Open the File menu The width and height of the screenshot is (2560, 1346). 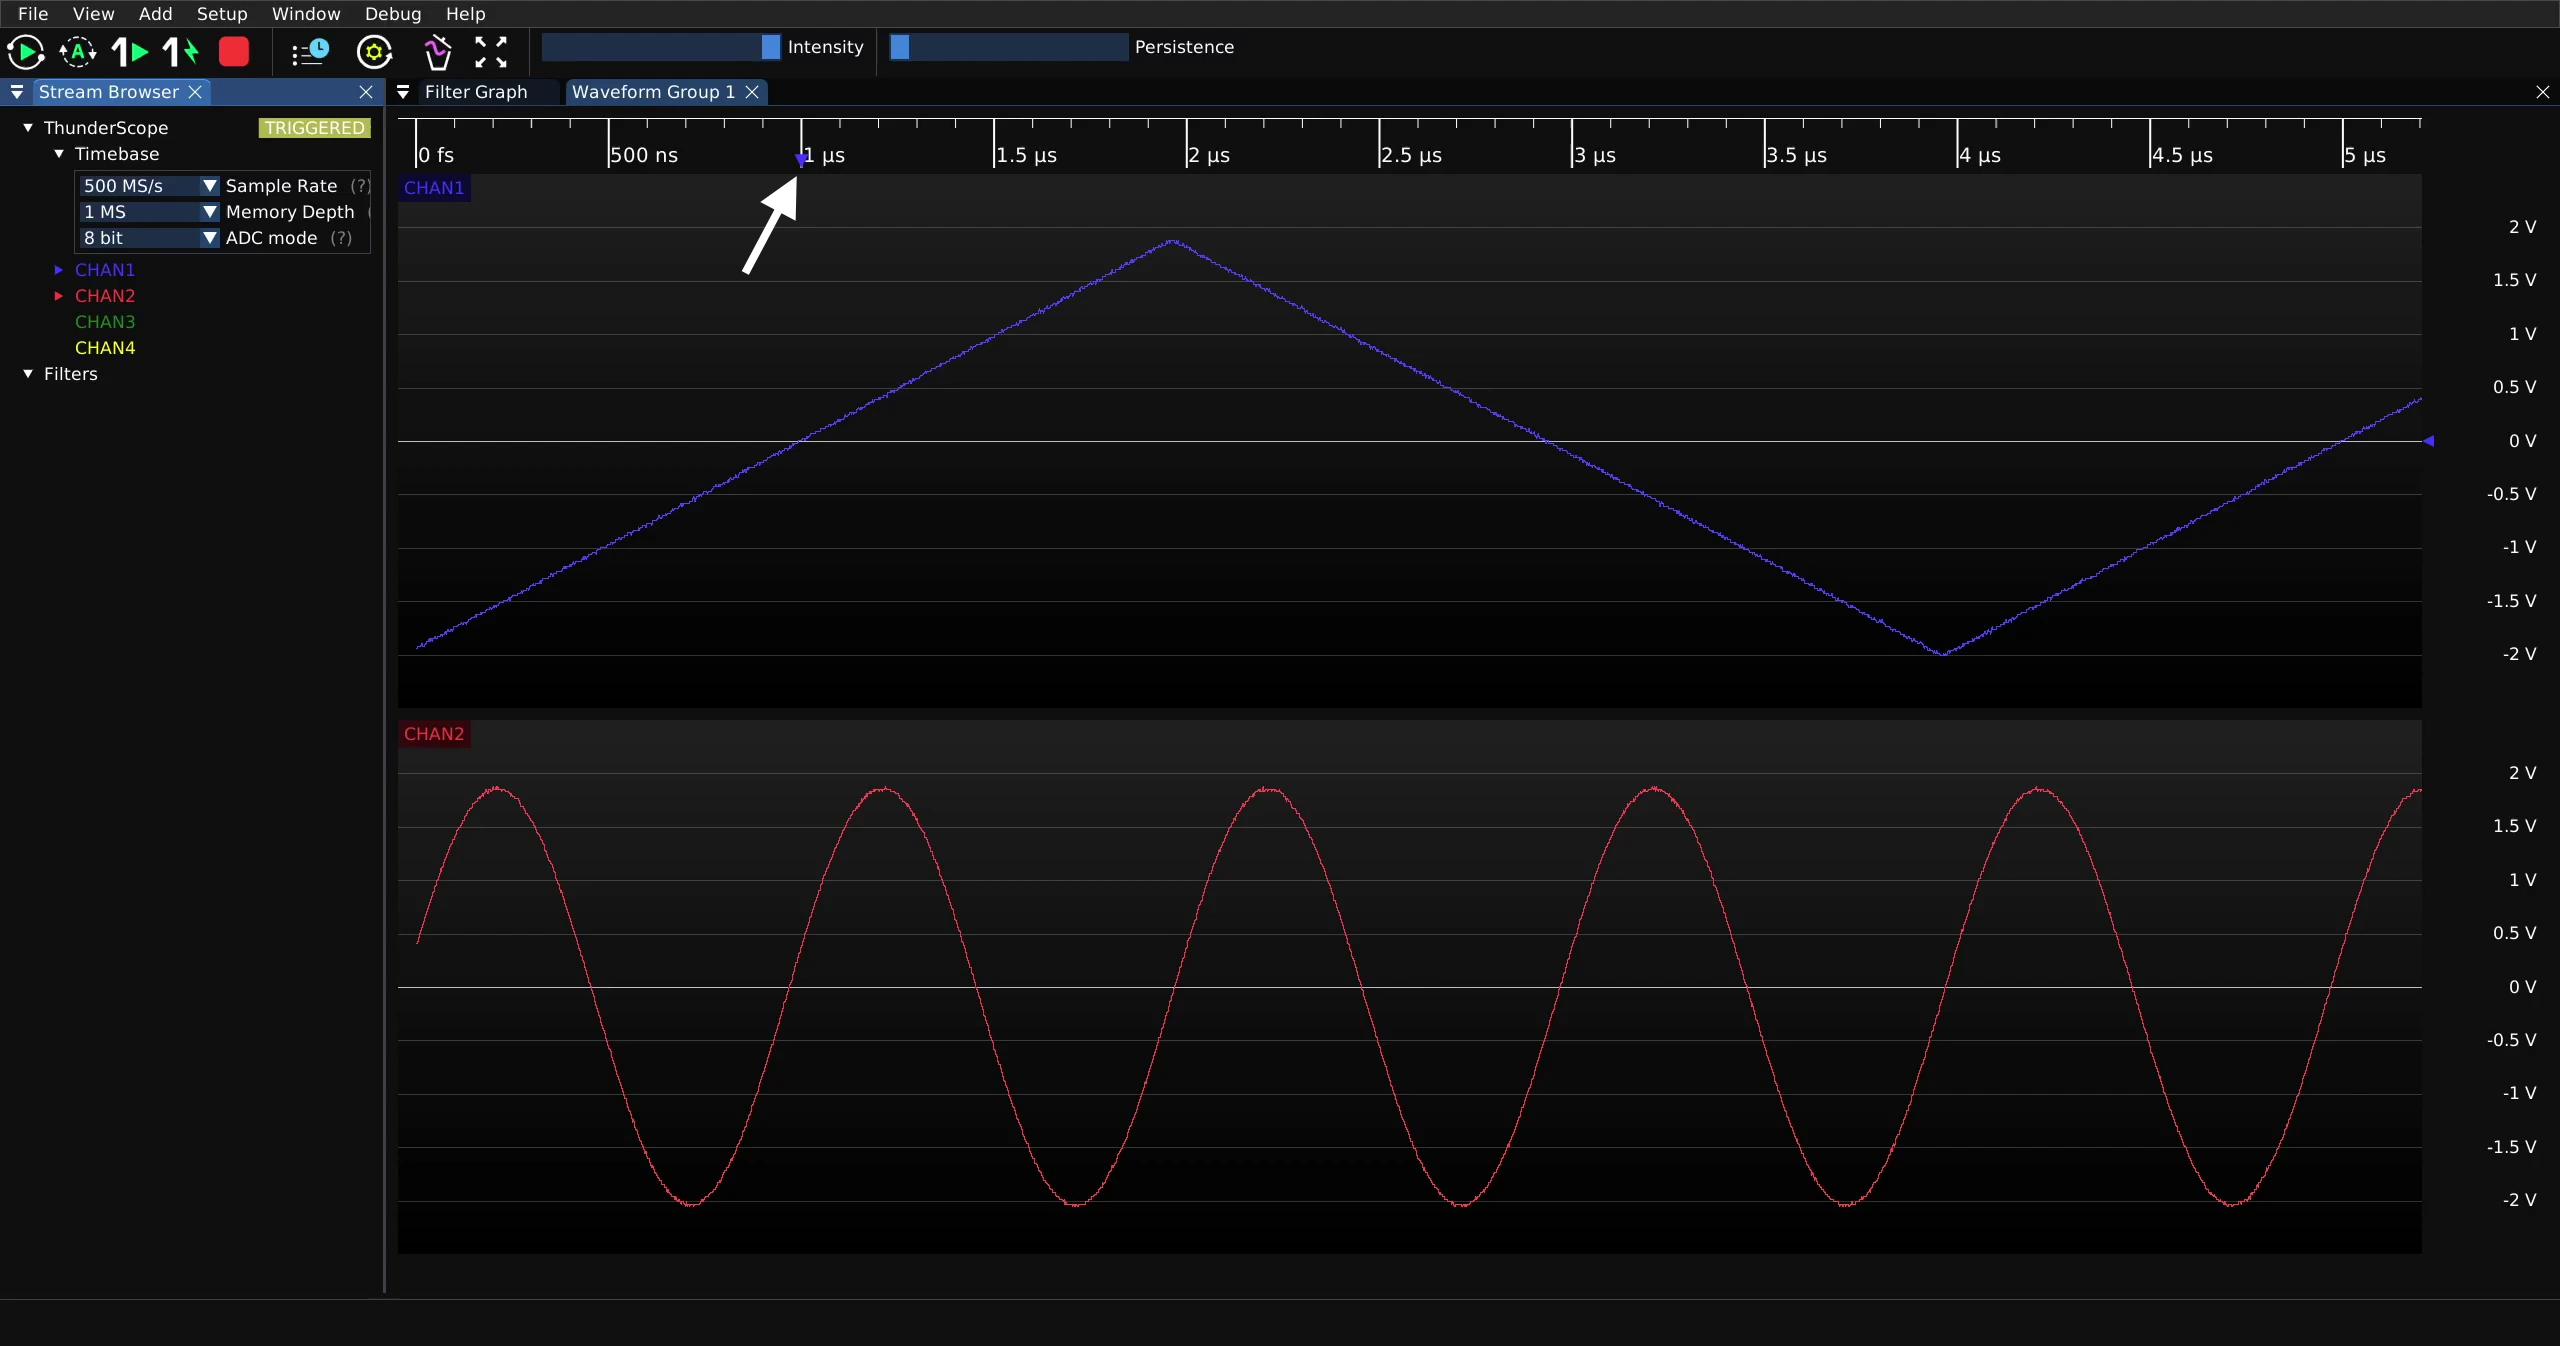[x=33, y=14]
